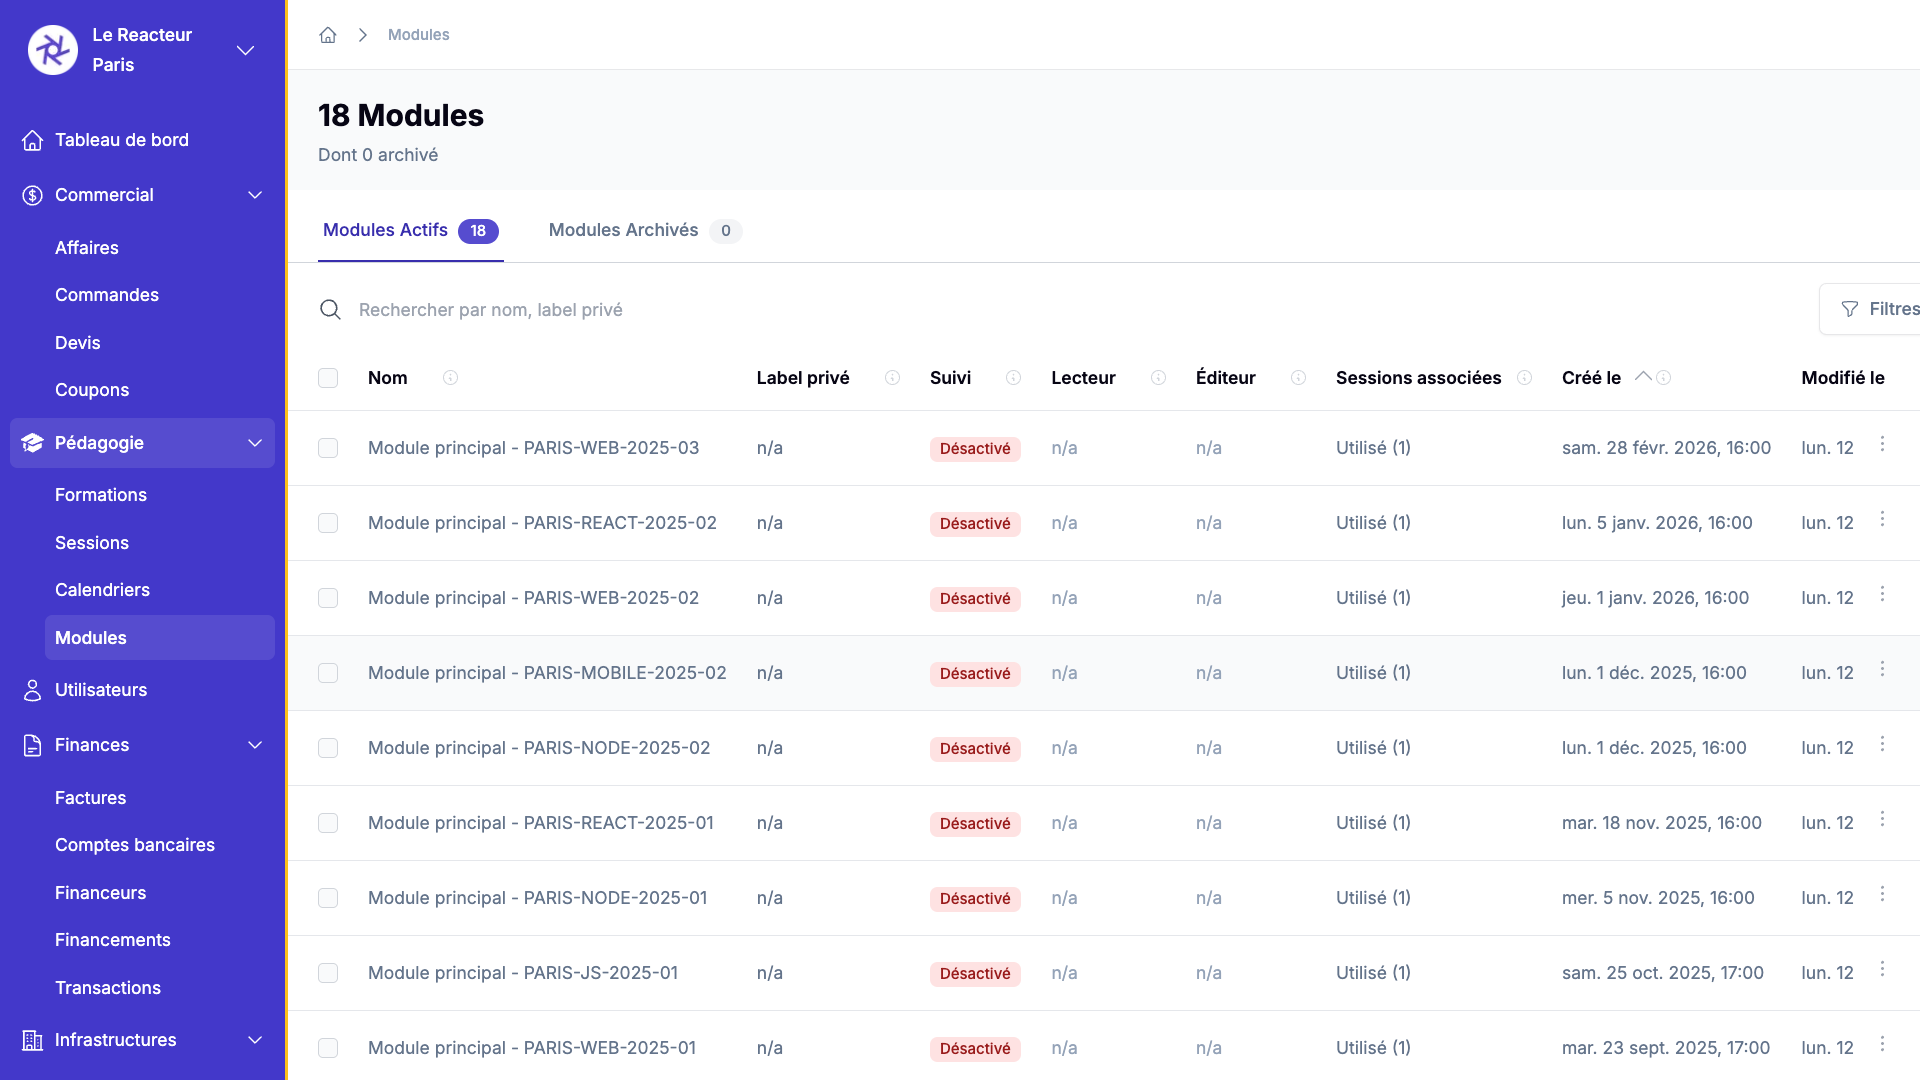
Task: Open three-dot menu for PARIS-MOBILE-2025-02 row
Action: (1882, 669)
